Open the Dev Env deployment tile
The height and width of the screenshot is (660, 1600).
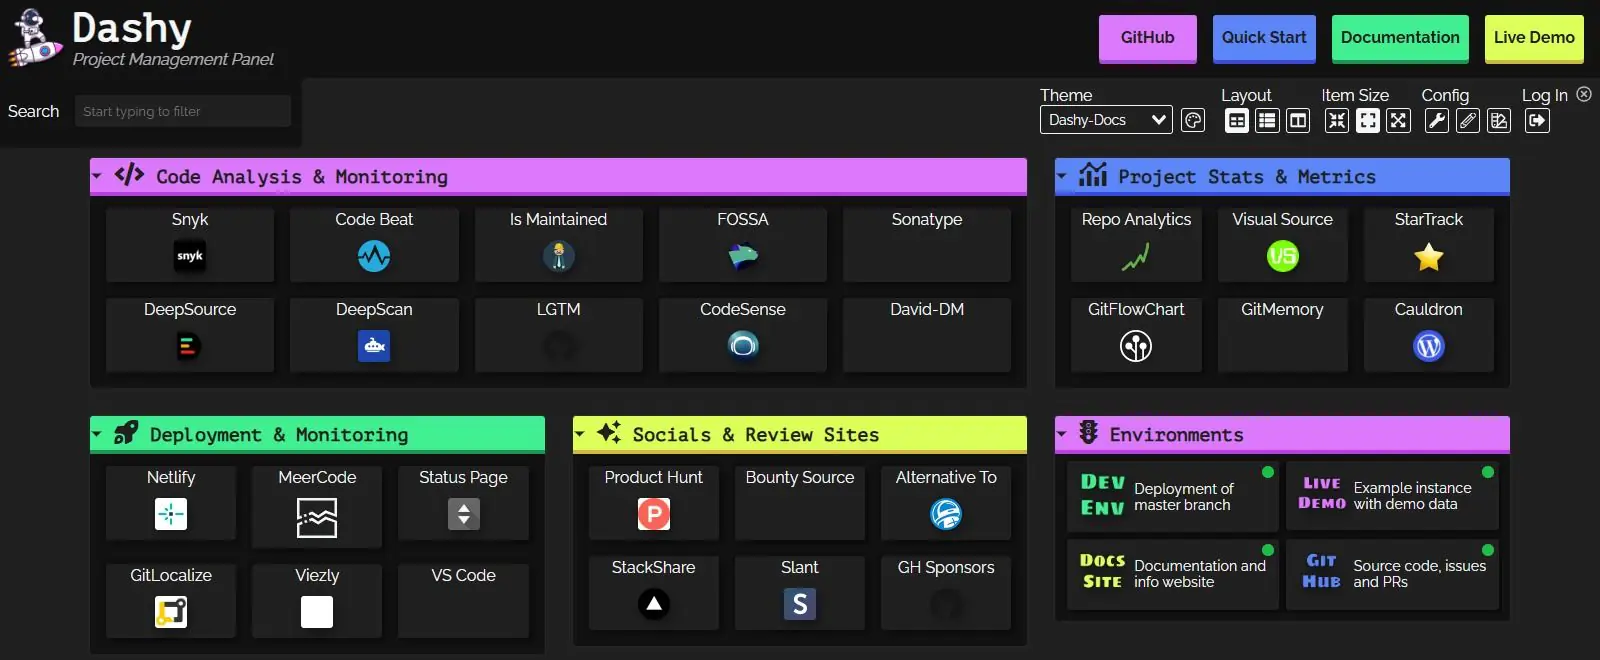coord(1173,495)
